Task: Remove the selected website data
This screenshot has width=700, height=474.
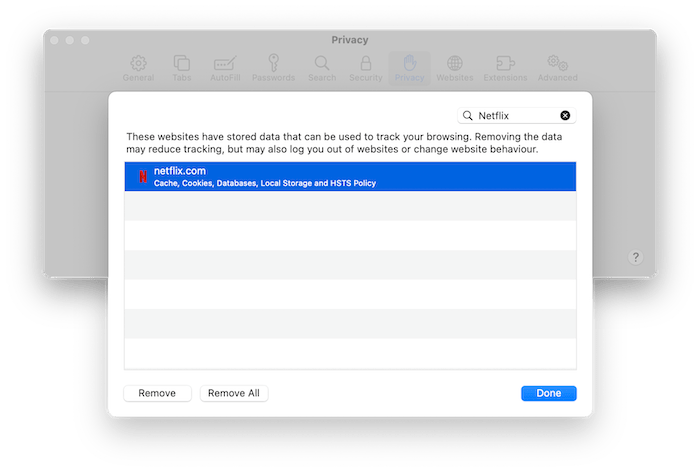Action: [x=157, y=393]
